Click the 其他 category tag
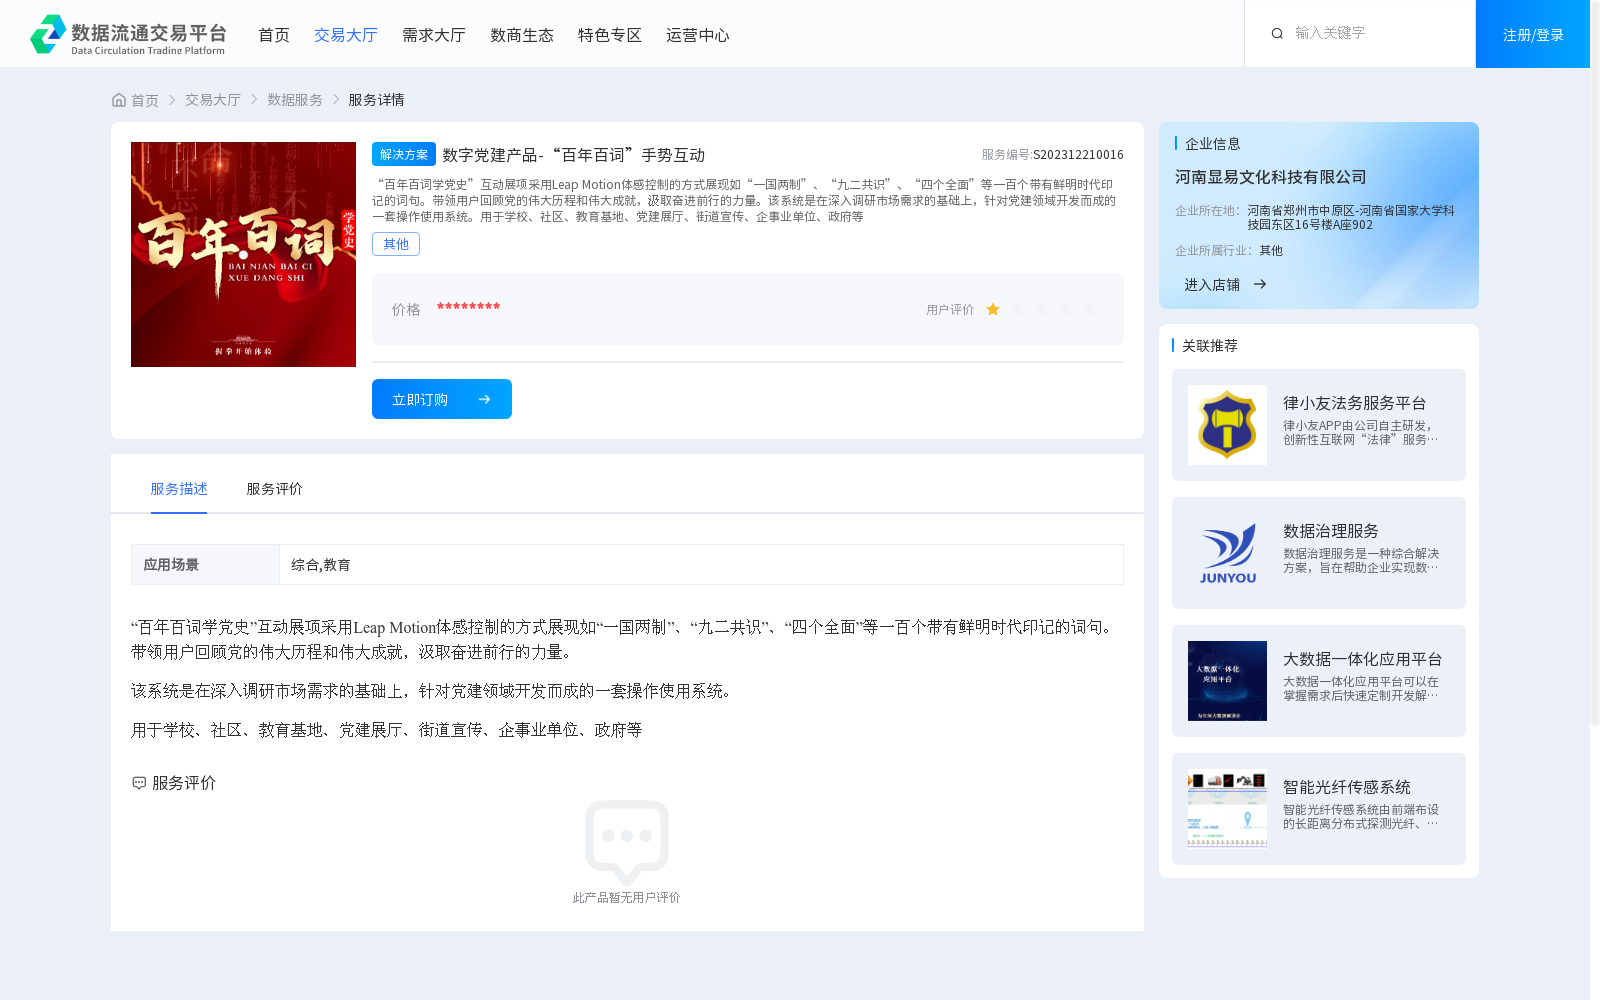1600x1000 pixels. [395, 243]
